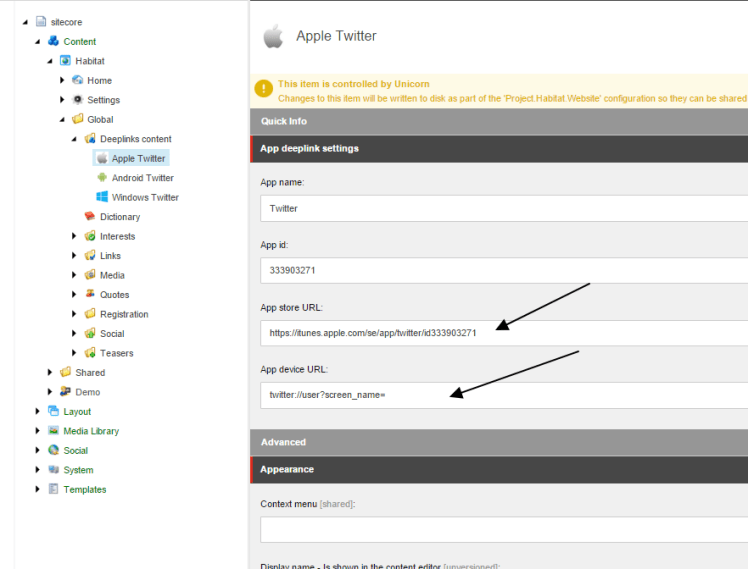
Task: Click the yellow Unicorn warning icon
Action: tap(264, 90)
